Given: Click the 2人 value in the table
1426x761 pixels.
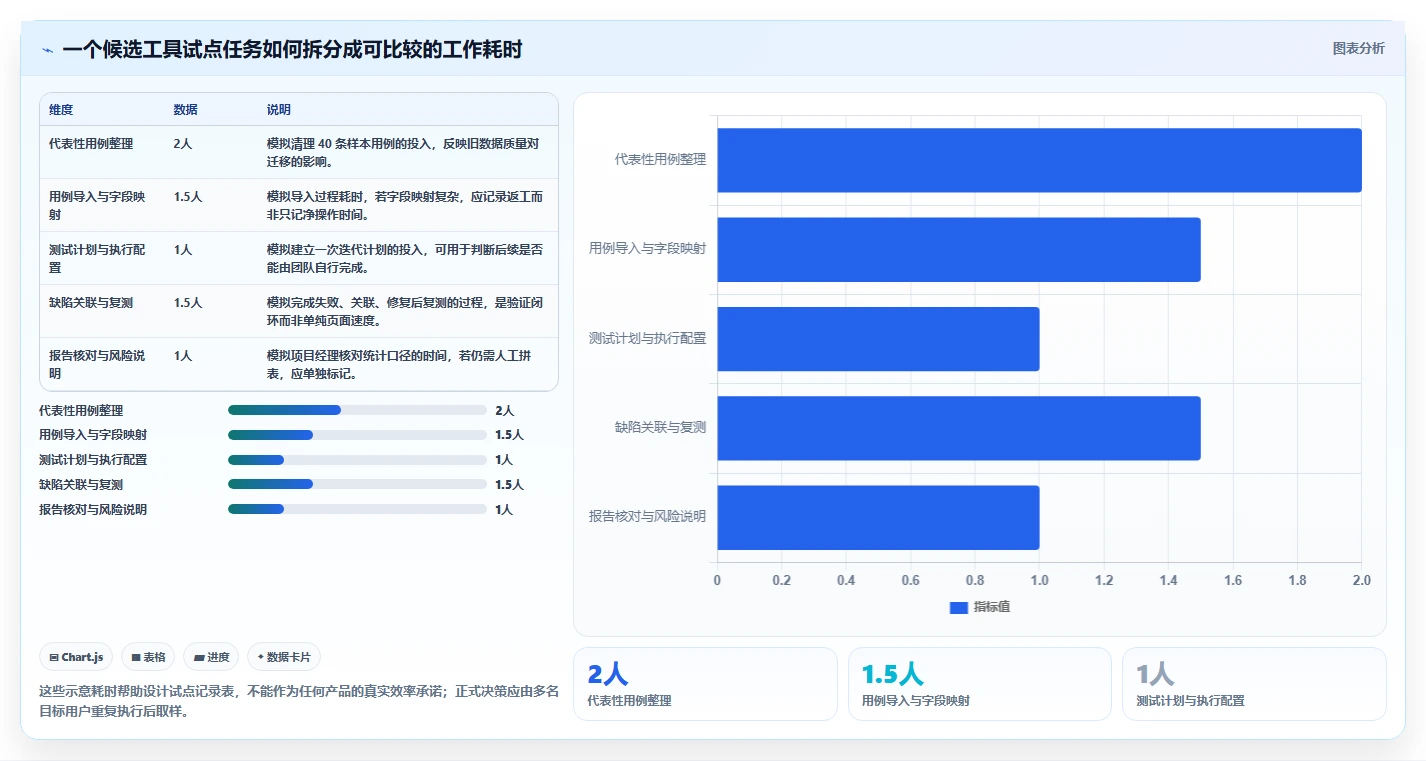Looking at the screenshot, I should coord(183,144).
